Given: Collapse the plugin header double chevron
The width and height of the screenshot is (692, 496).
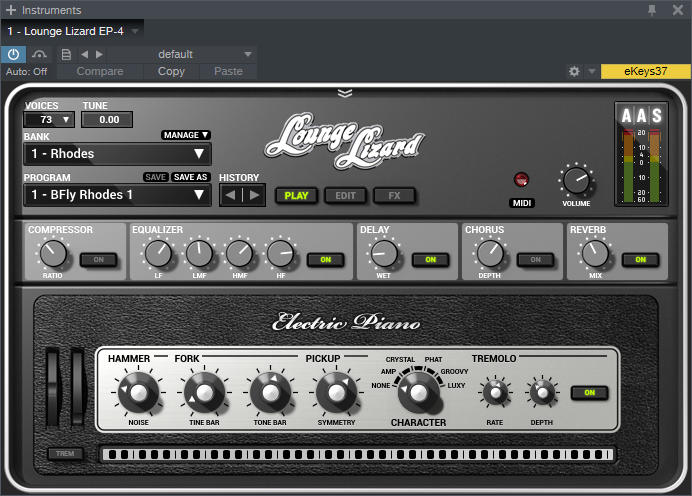Looking at the screenshot, I should click(x=345, y=93).
